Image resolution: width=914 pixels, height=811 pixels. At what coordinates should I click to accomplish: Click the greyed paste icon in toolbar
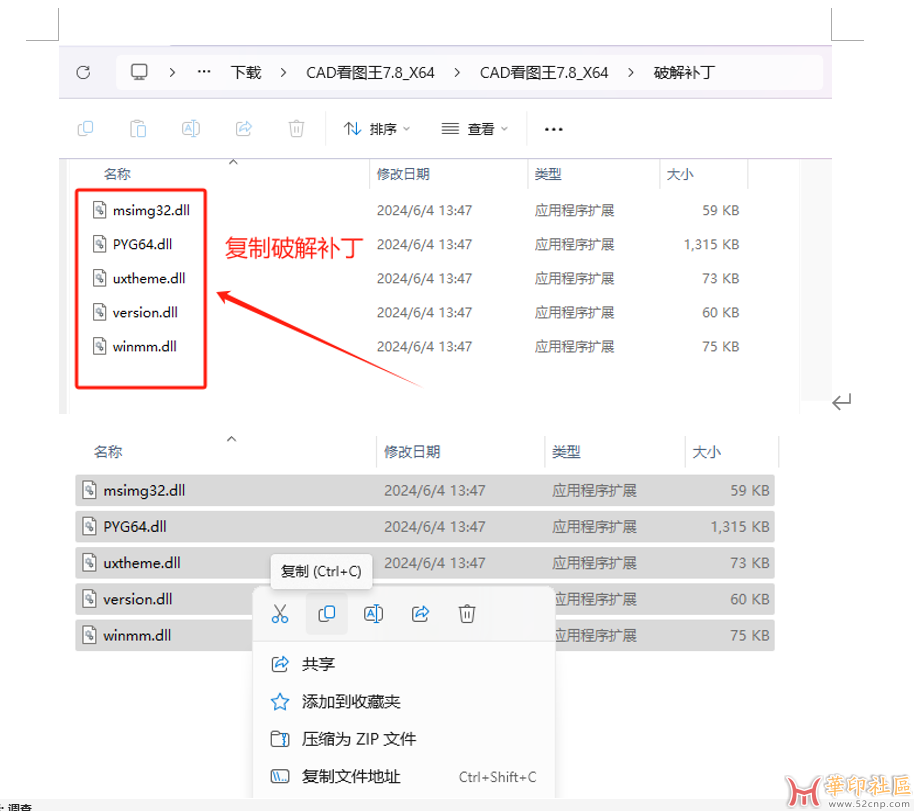point(138,128)
